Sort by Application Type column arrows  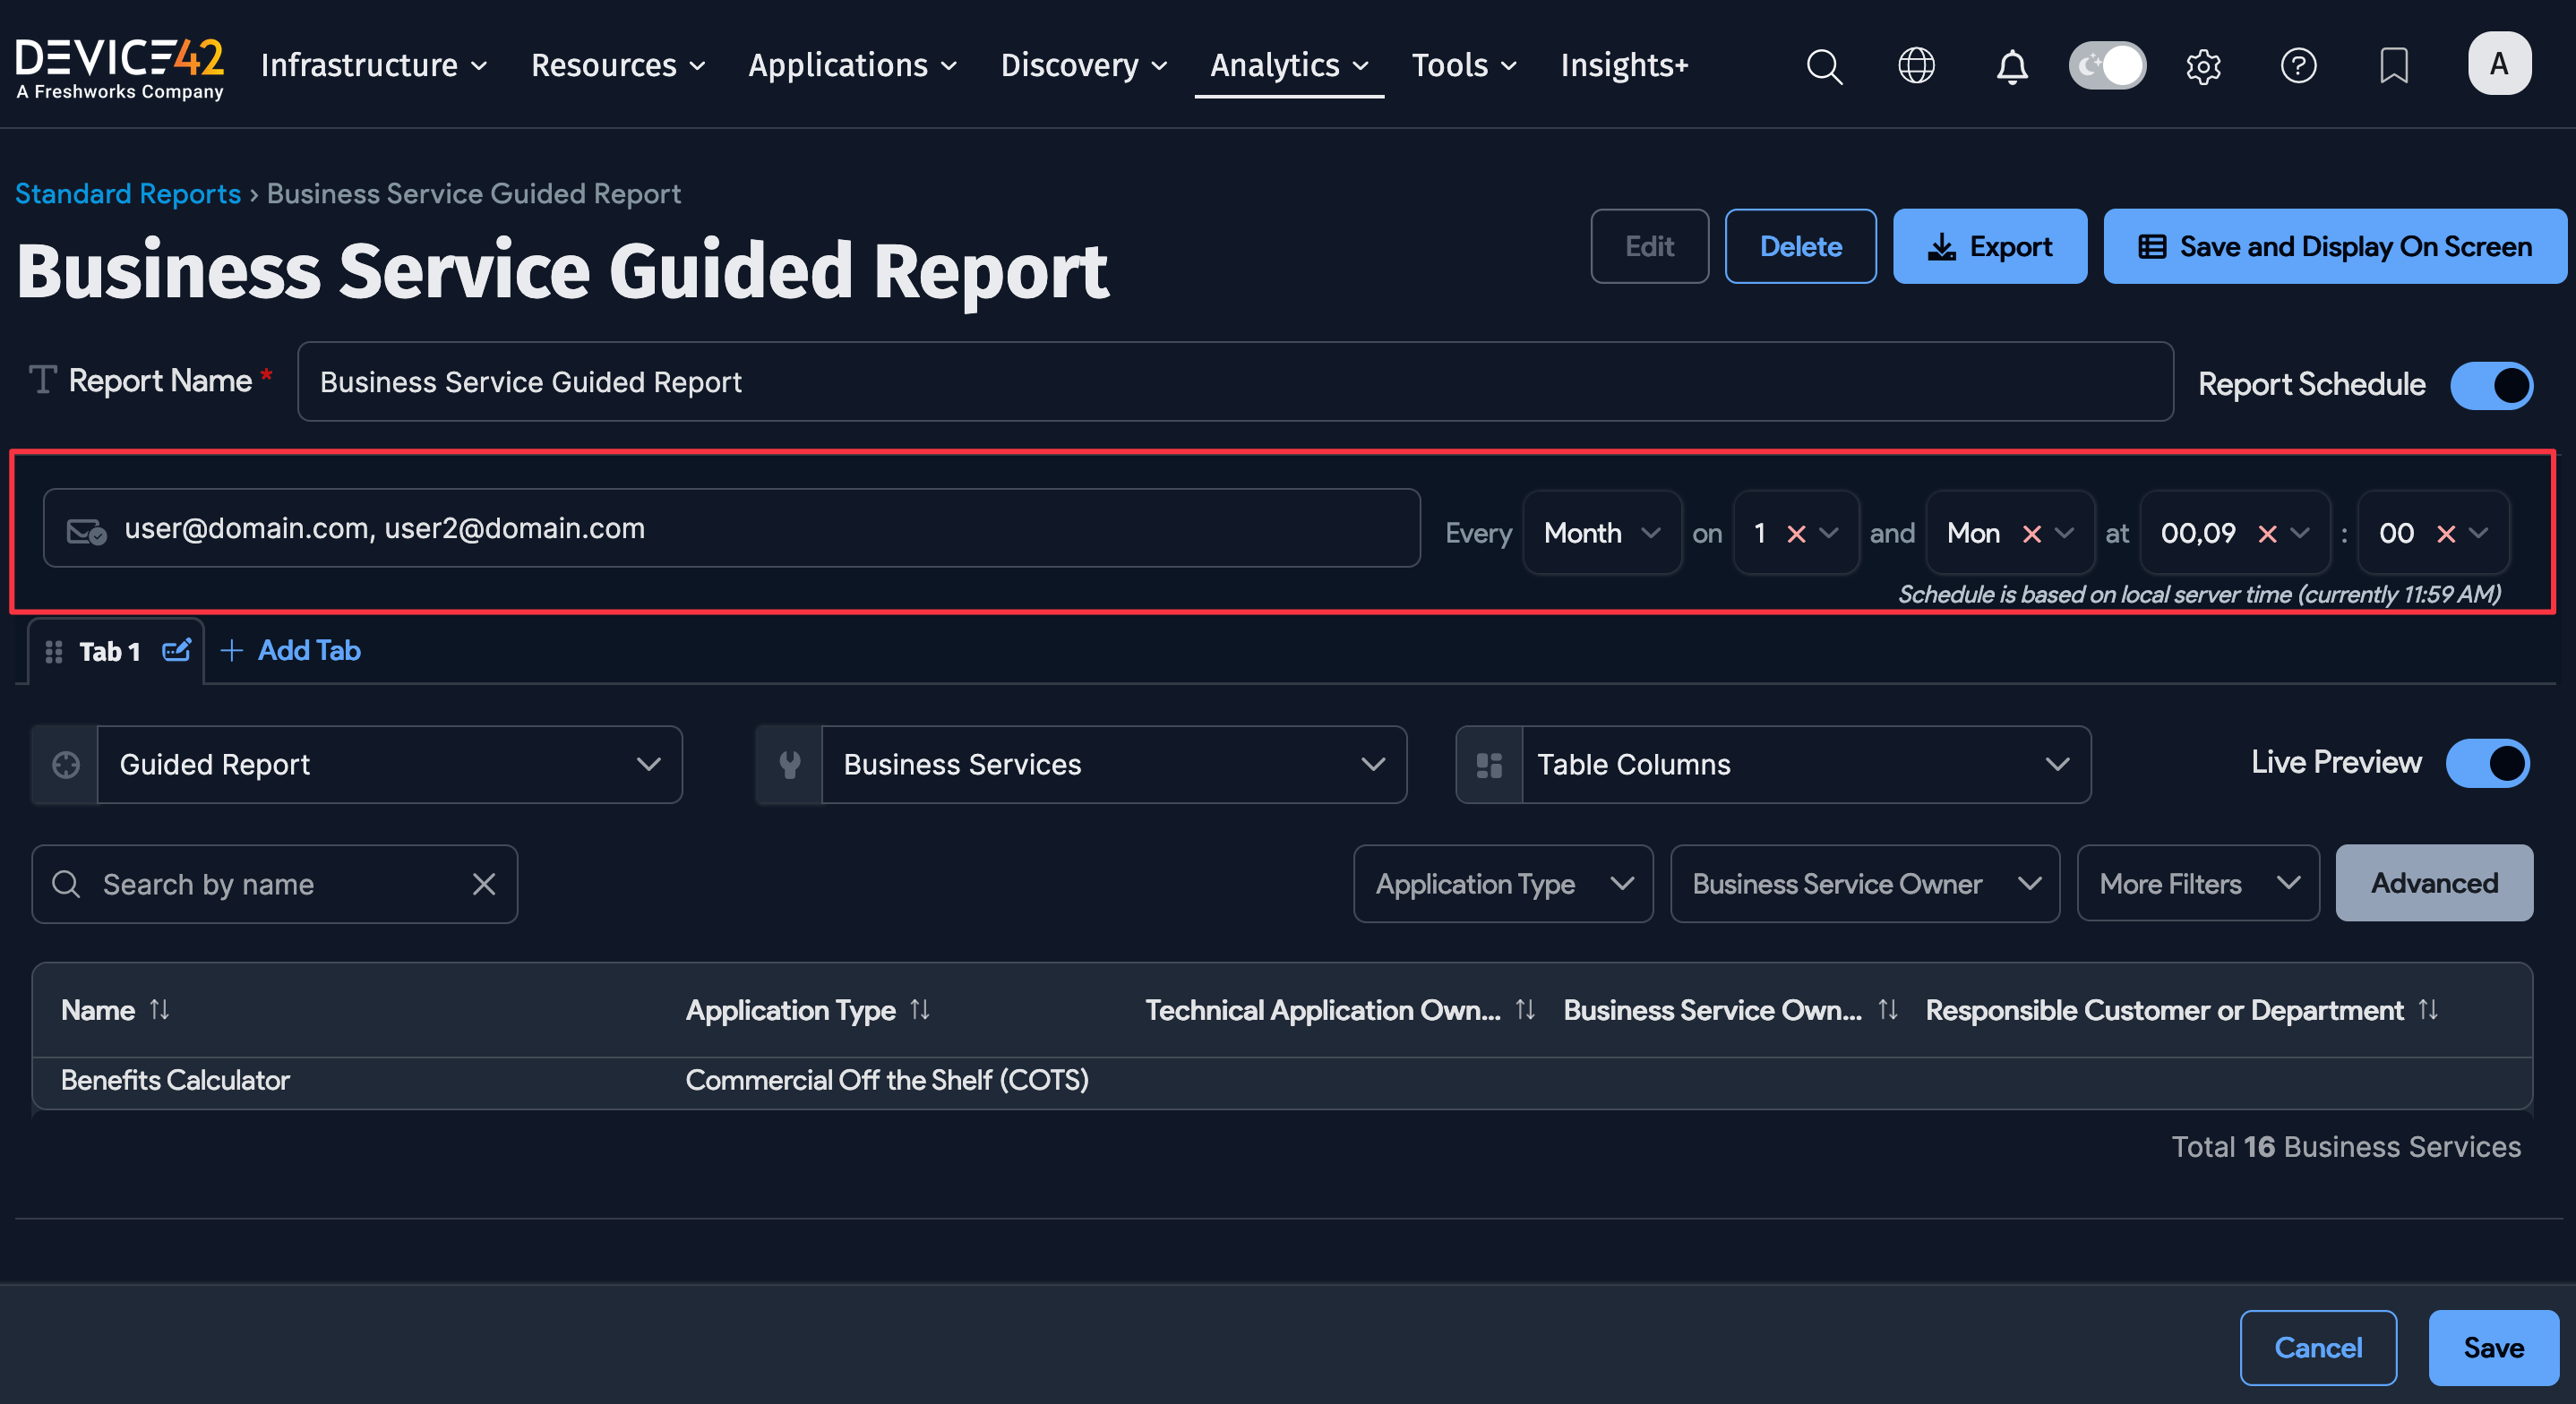tap(920, 1010)
